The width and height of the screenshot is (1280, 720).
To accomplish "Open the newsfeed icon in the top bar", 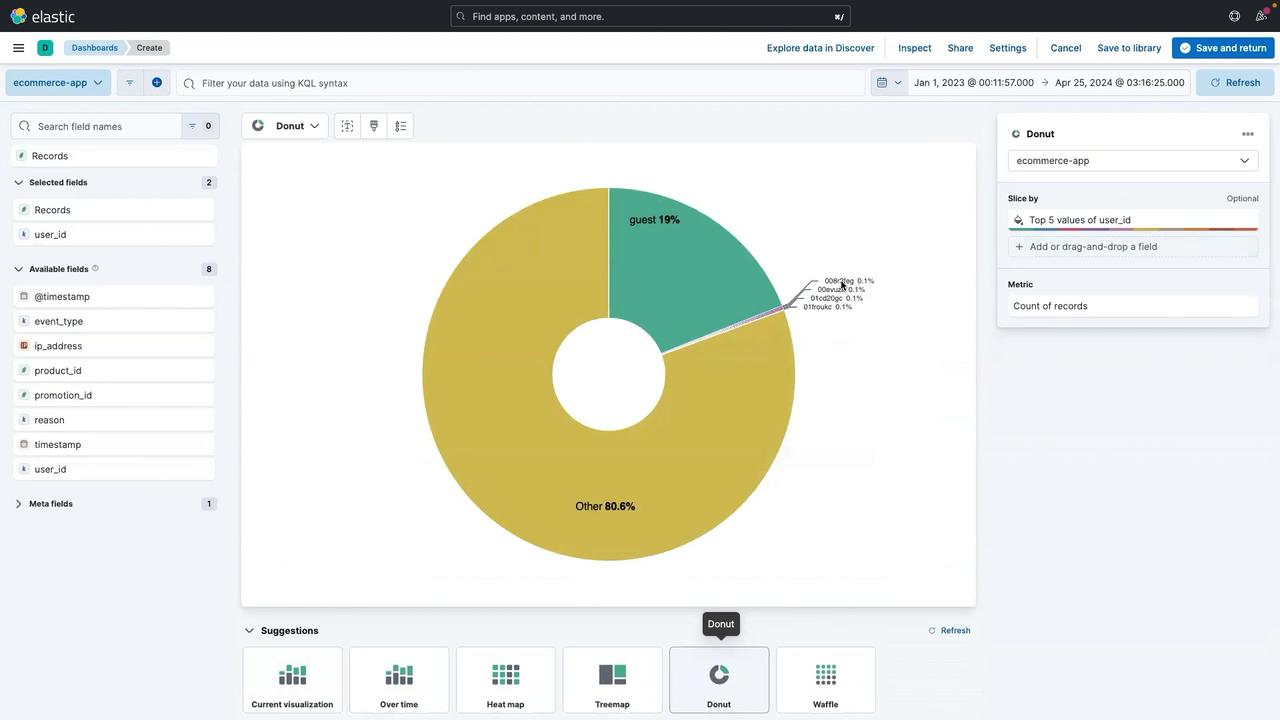I will [1261, 16].
